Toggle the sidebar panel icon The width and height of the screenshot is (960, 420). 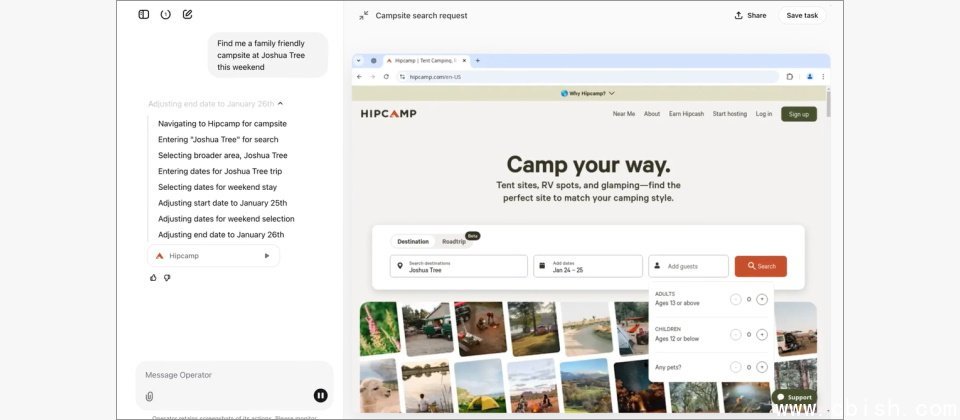[144, 15]
